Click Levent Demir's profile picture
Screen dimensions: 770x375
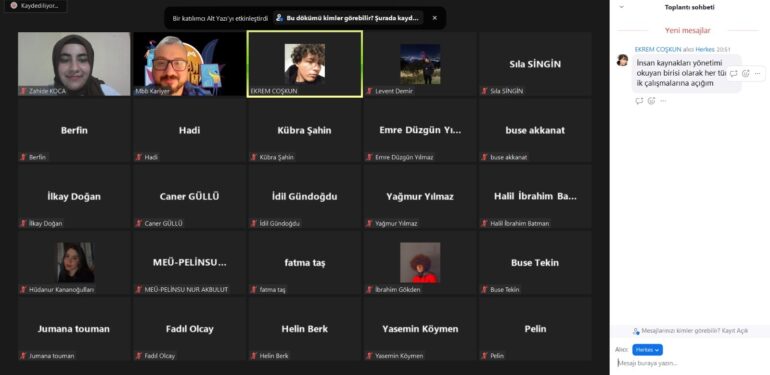(x=420, y=64)
